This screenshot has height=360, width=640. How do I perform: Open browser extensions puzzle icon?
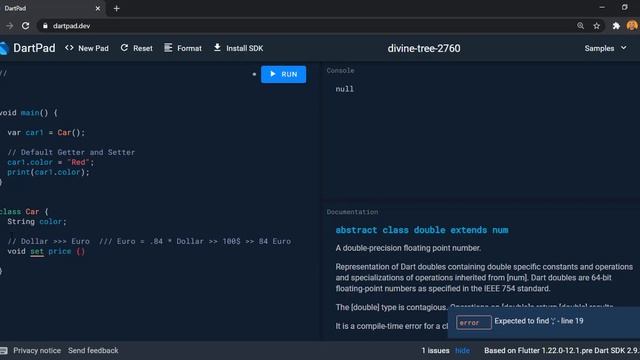616,26
